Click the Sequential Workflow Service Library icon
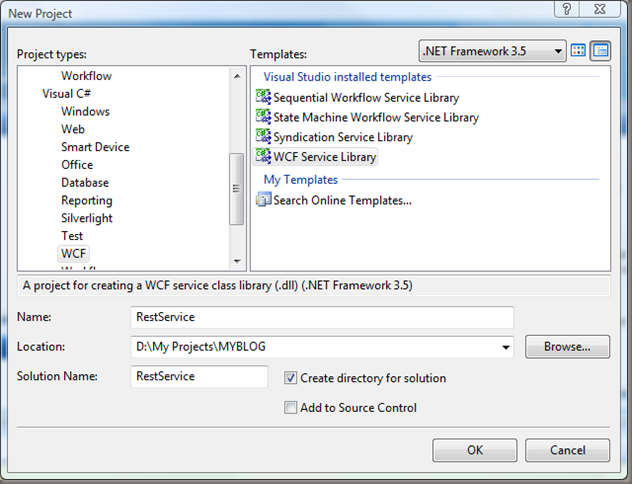This screenshot has height=484, width=632. 264,97
